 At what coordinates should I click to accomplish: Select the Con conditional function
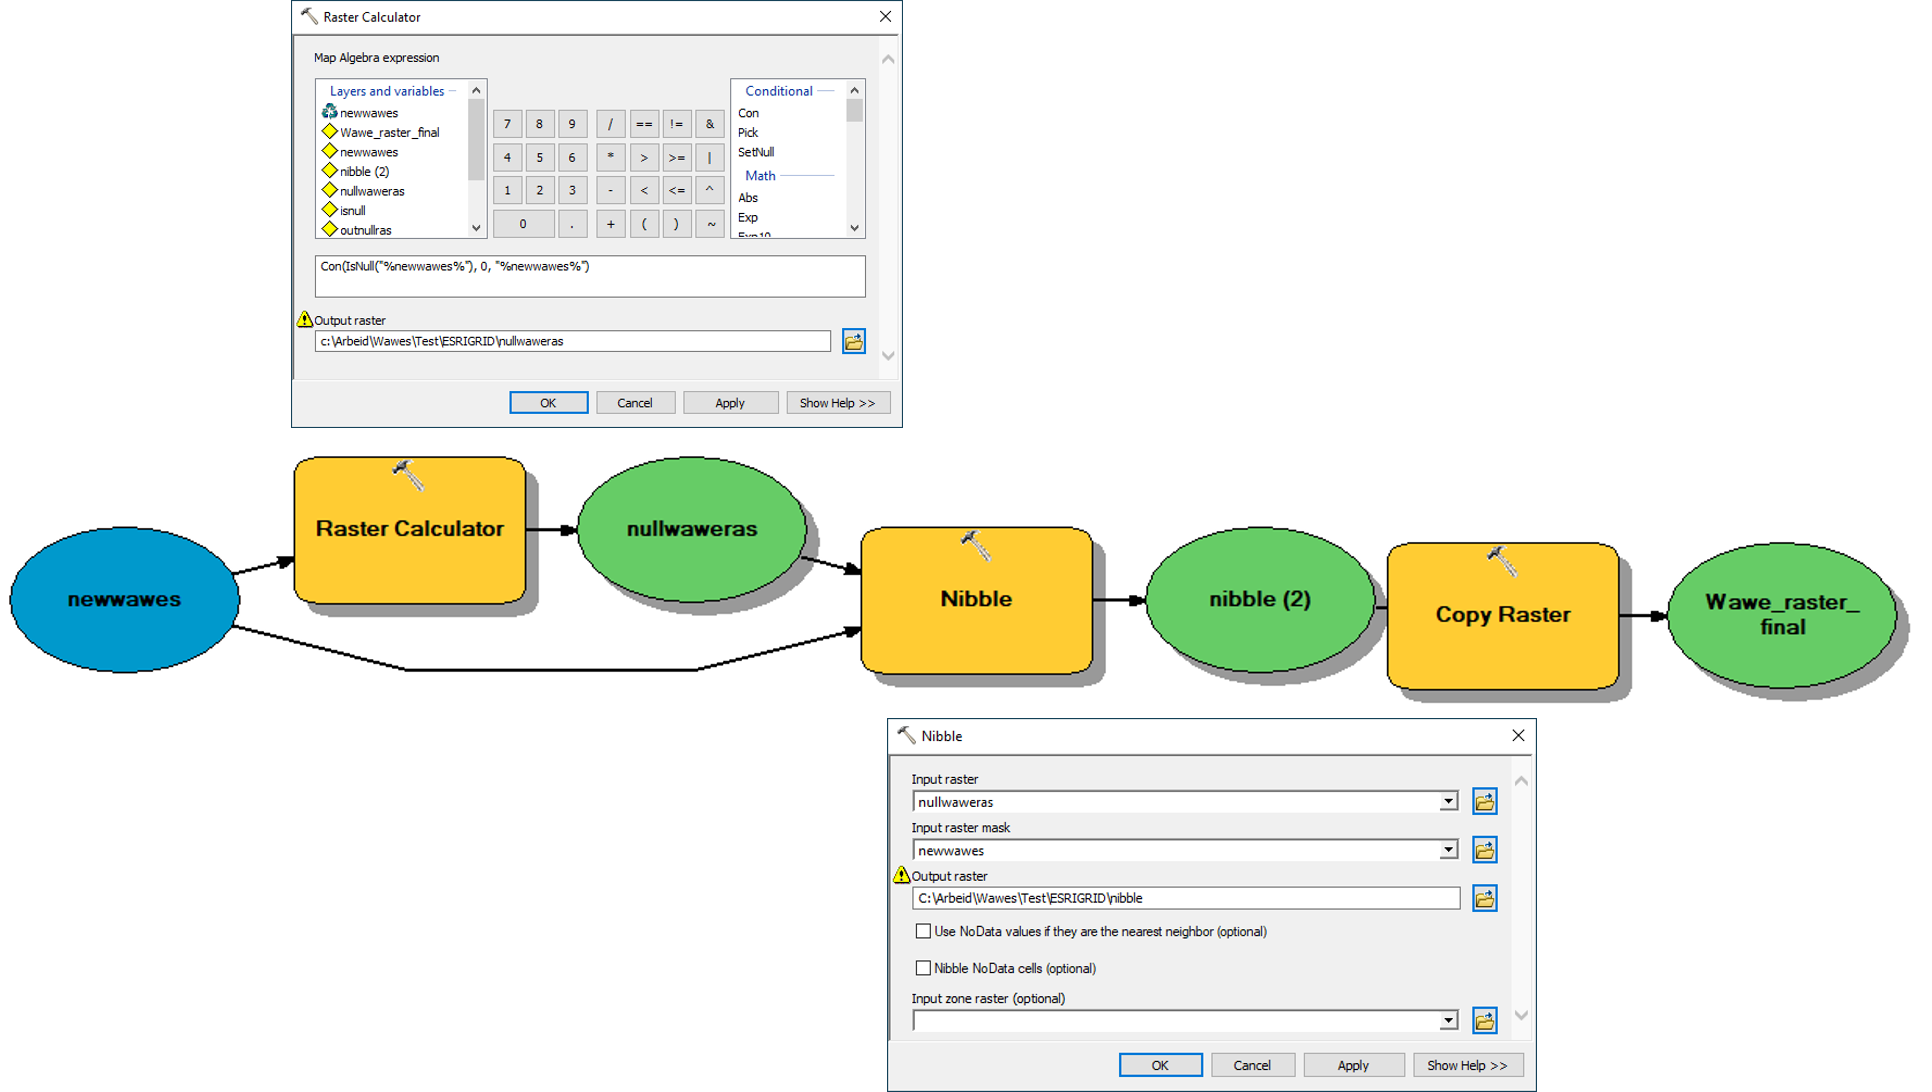(x=749, y=113)
